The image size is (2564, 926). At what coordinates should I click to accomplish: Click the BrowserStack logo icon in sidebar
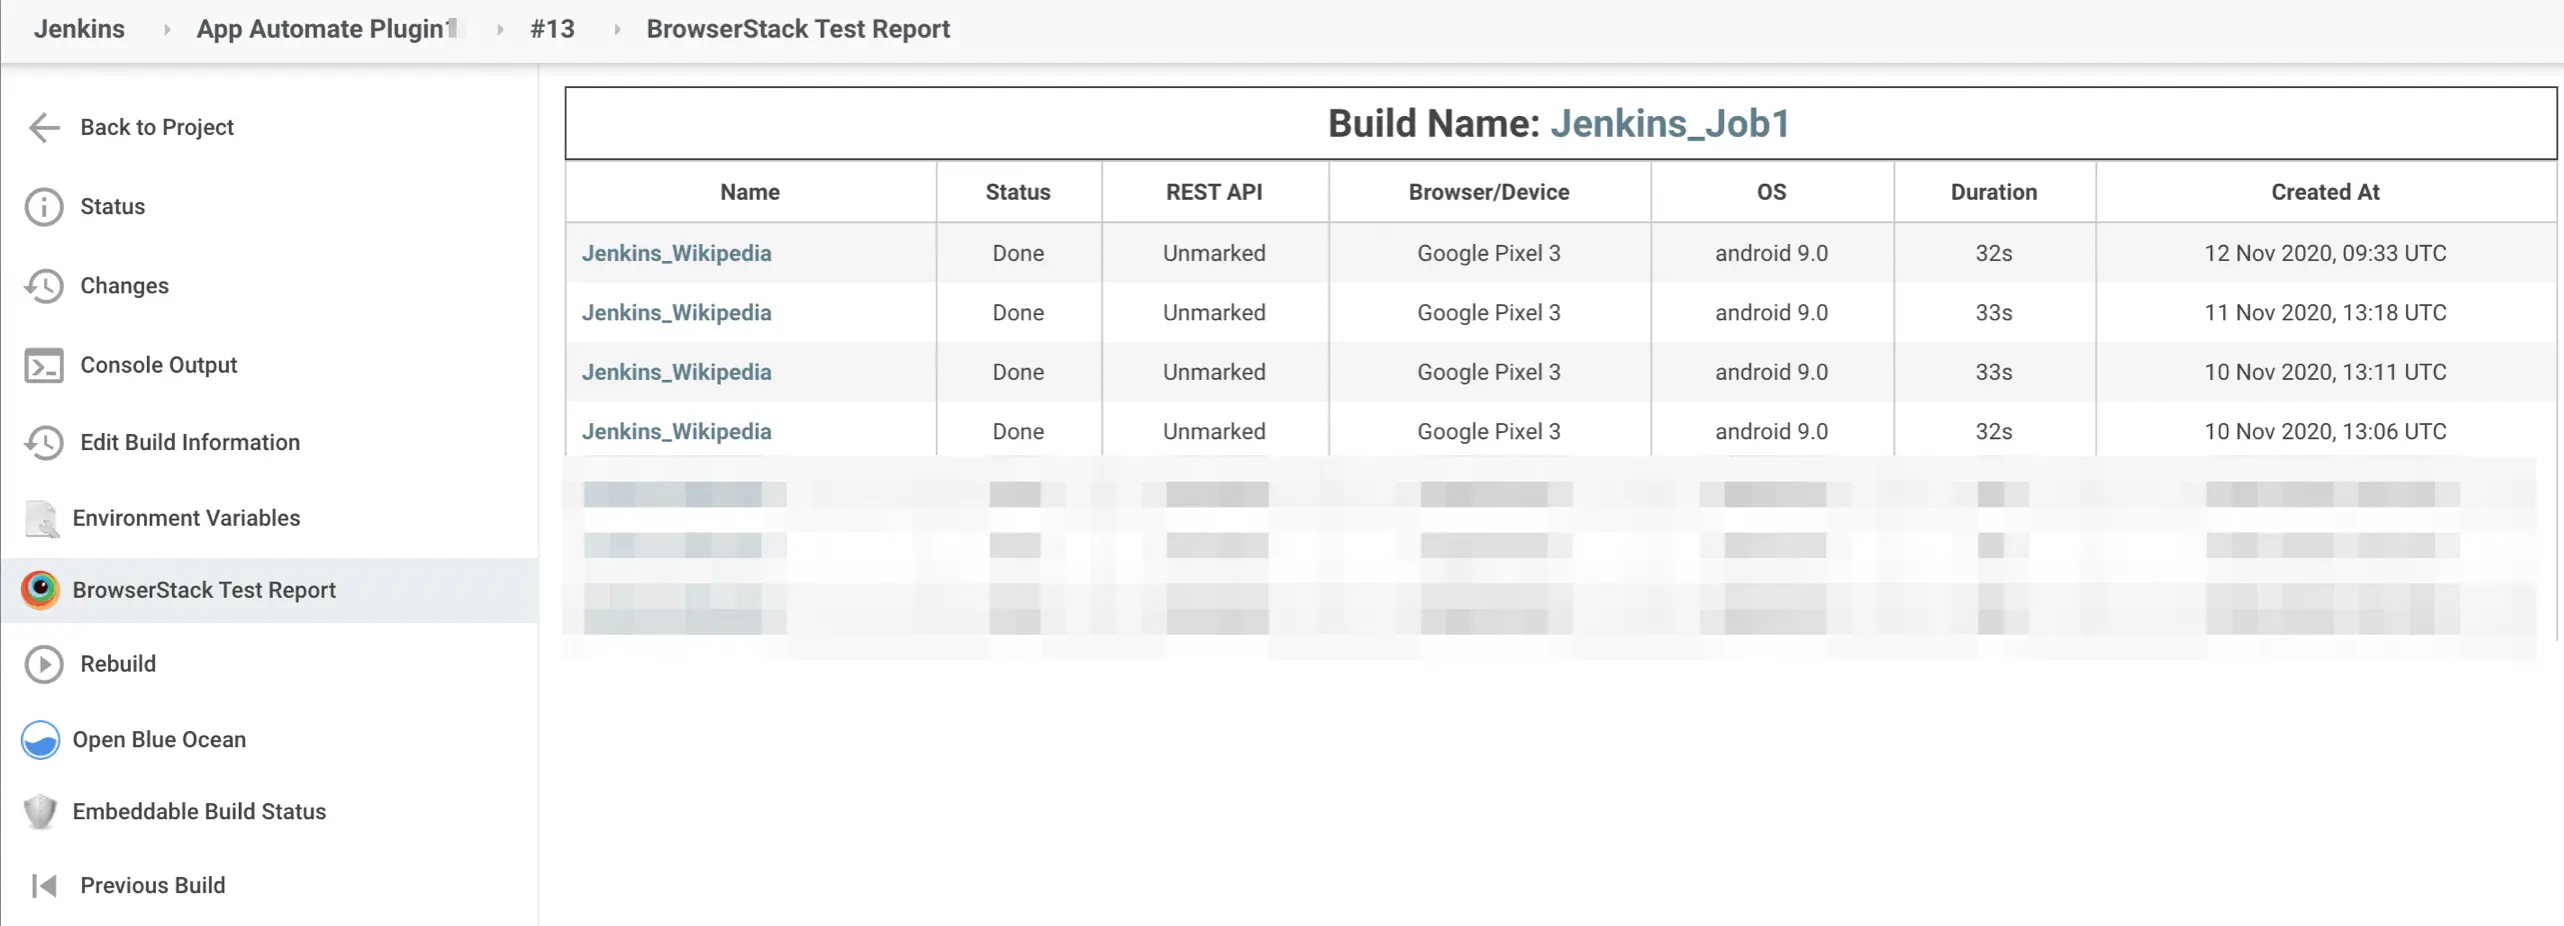pyautogui.click(x=40, y=590)
